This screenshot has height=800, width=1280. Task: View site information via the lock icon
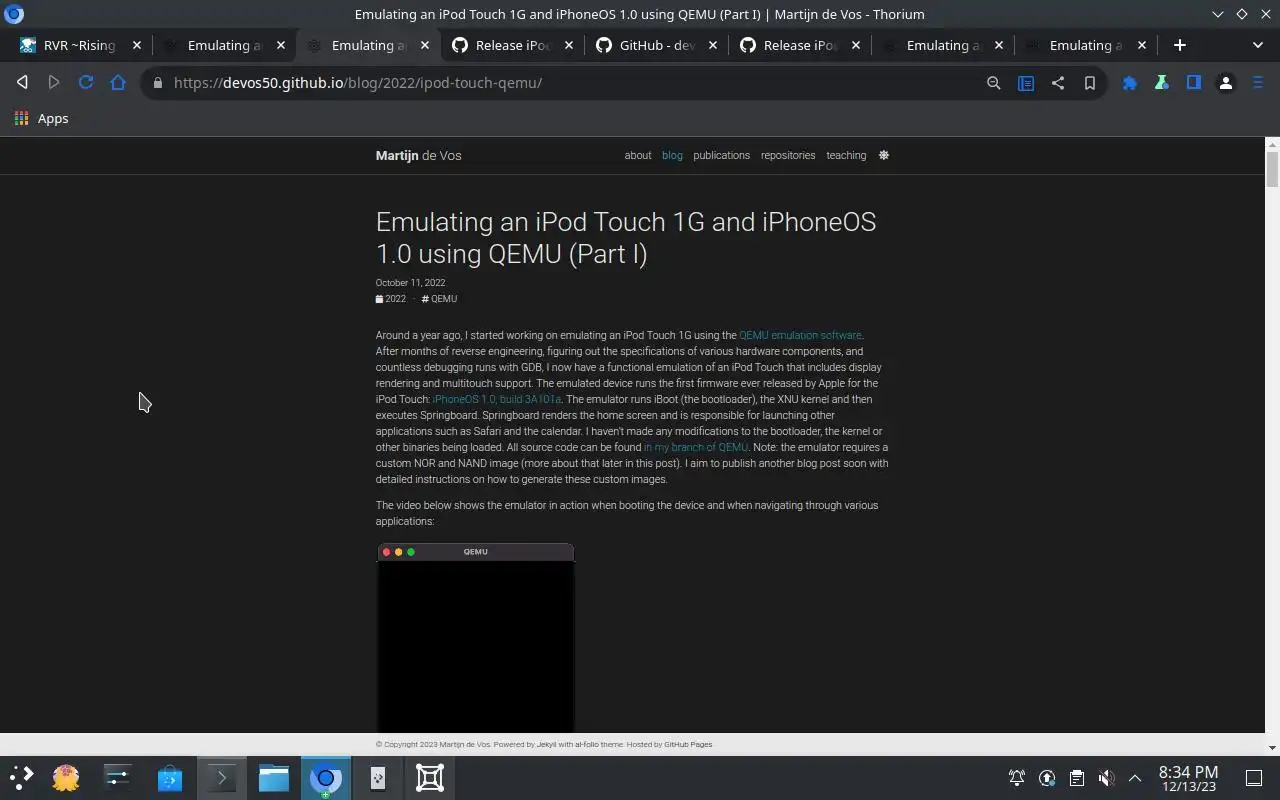[x=157, y=83]
